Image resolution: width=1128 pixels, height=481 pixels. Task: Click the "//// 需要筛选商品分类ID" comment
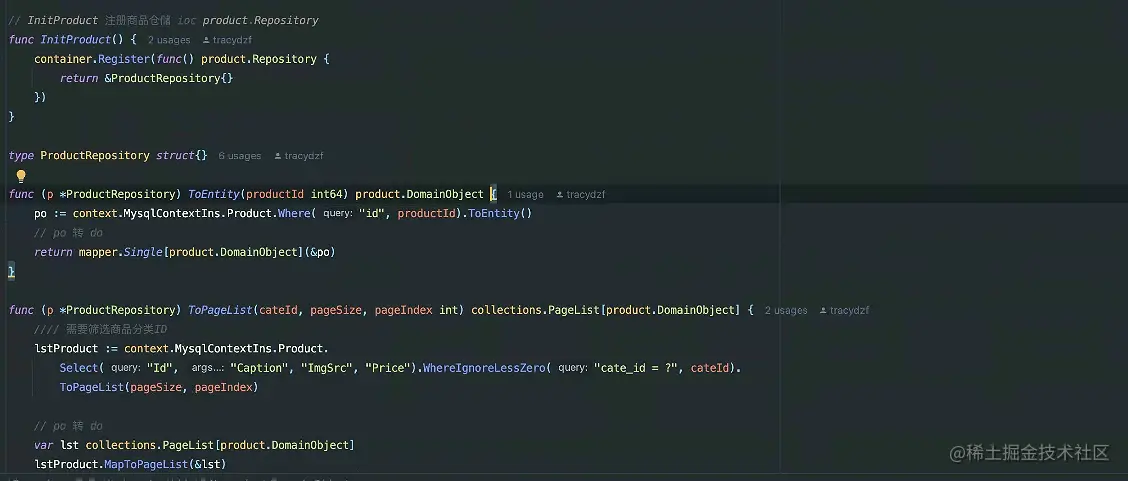point(101,329)
